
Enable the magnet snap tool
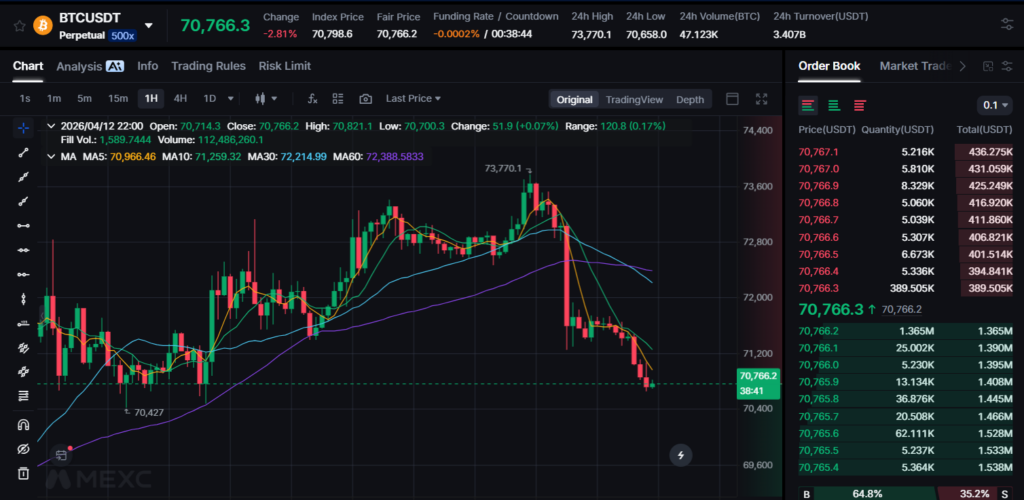[23, 424]
